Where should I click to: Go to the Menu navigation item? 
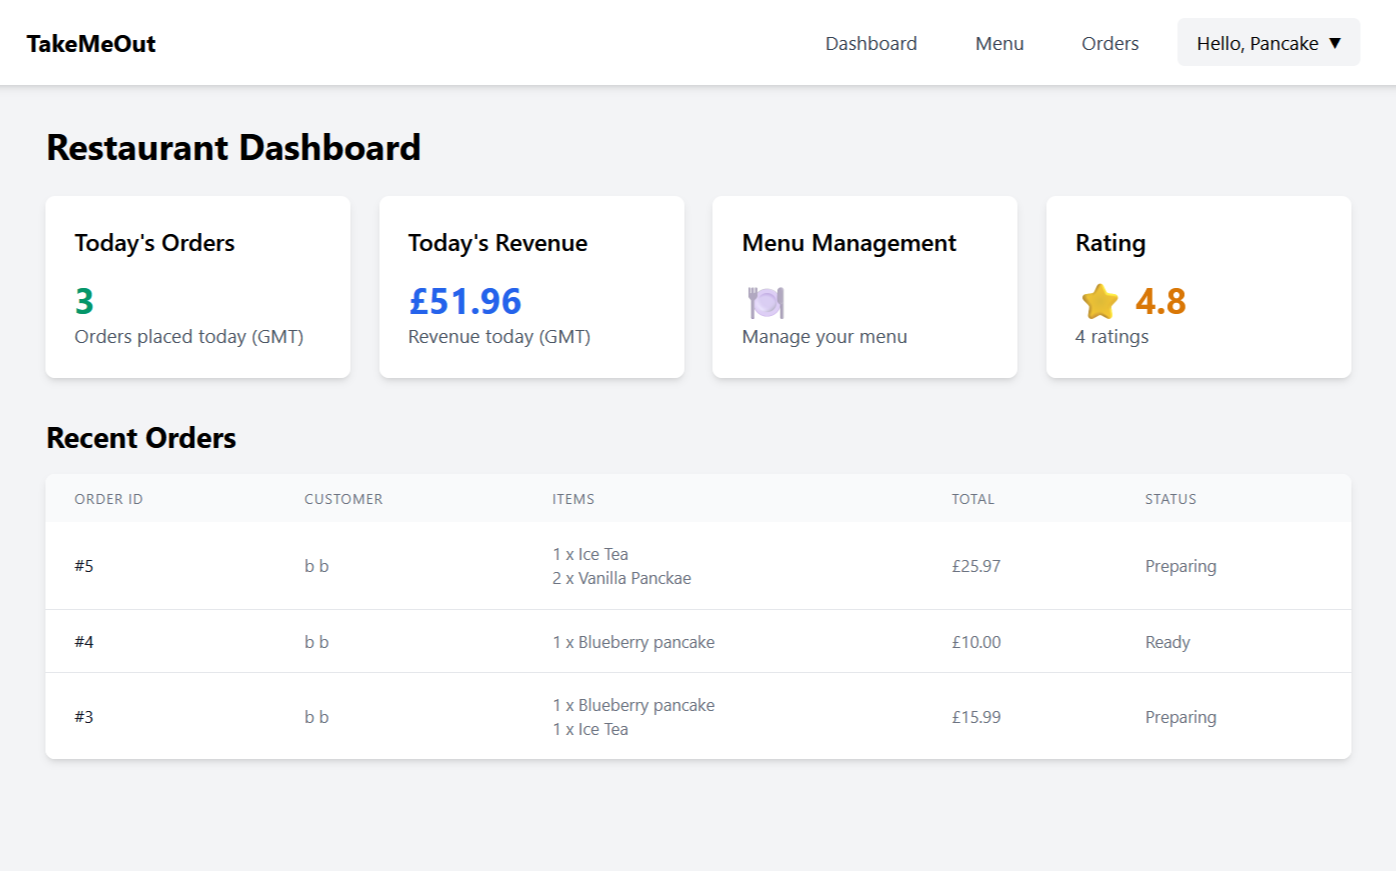click(999, 43)
